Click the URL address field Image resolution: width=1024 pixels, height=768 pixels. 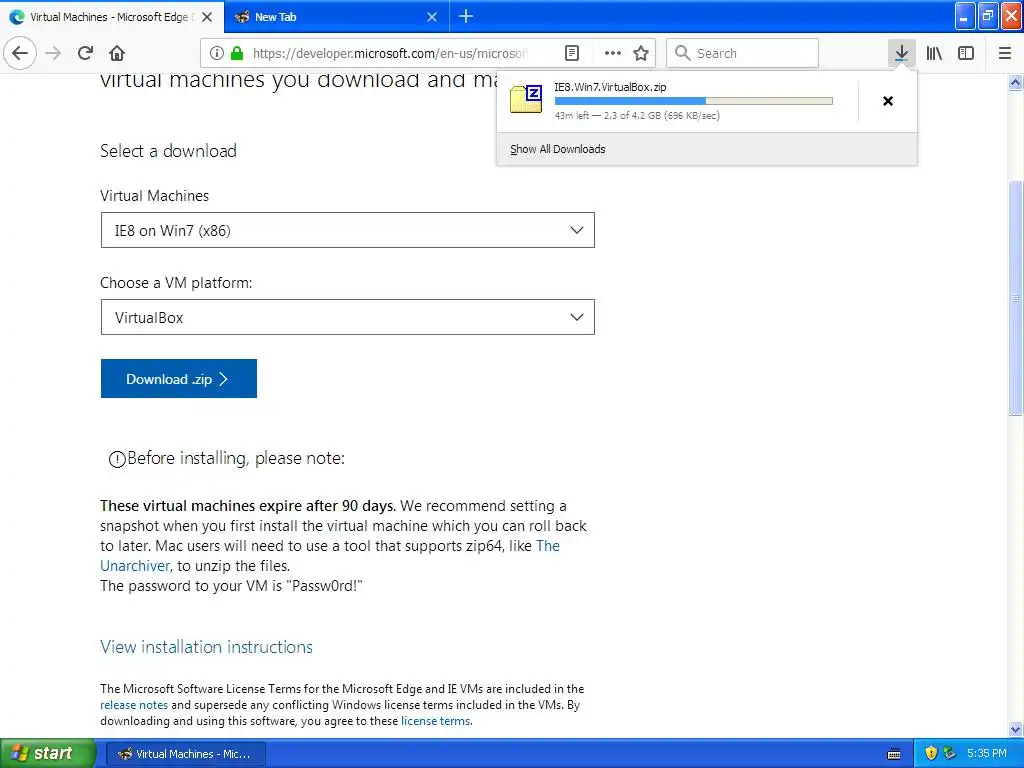point(390,53)
